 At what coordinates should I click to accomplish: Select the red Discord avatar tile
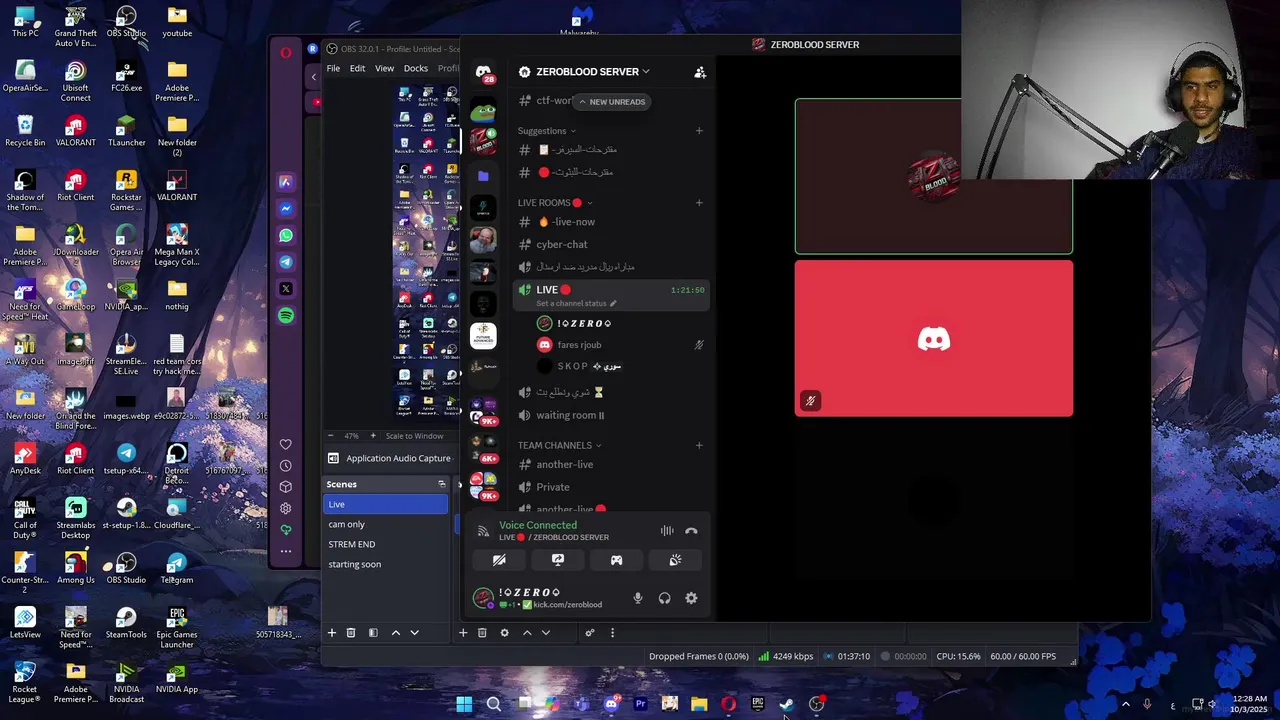[933, 339]
